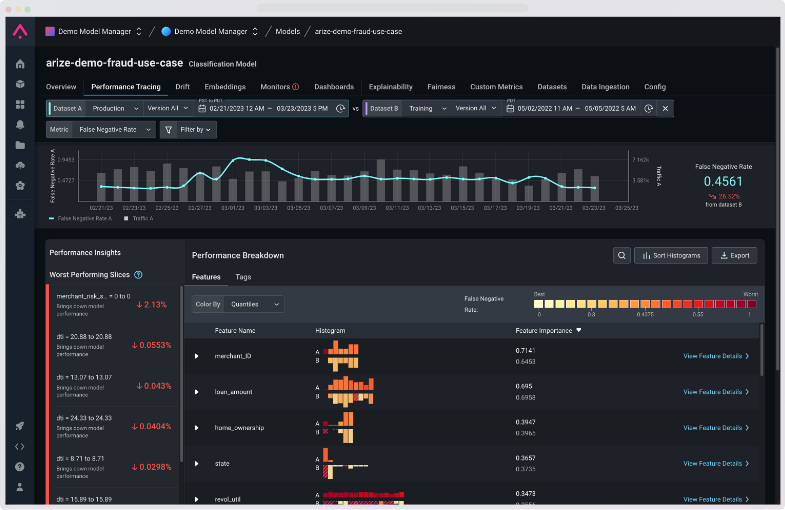Open the search magnifier in Performance Breakdown
This screenshot has height=510, width=785.
pyautogui.click(x=622, y=255)
